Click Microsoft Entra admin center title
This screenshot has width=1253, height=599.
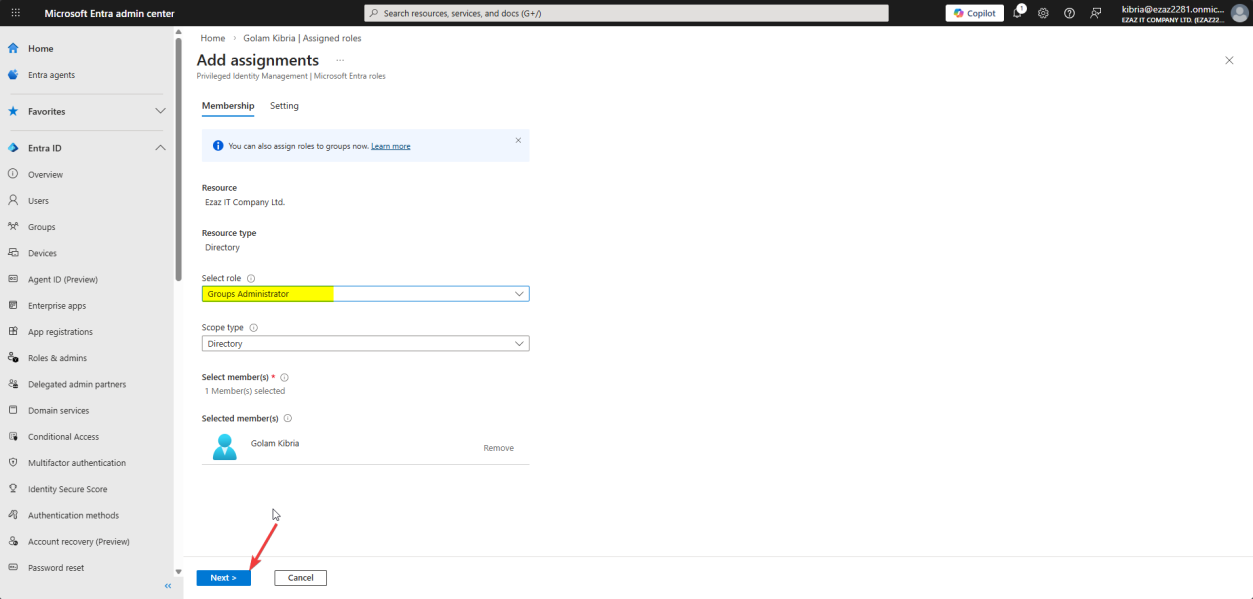[x=109, y=13]
